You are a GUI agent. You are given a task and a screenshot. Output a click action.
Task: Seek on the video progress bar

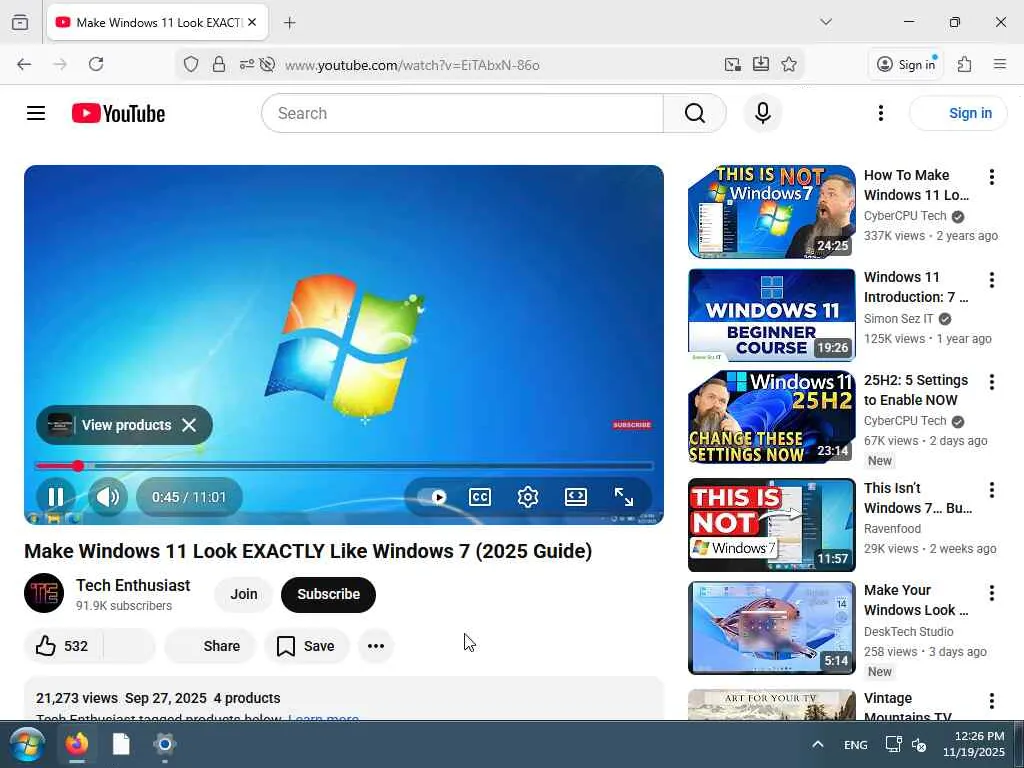(344, 466)
